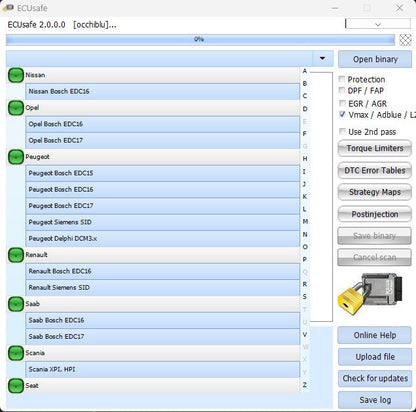Open the Torque Limiters tool
The height and width of the screenshot is (412, 416).
click(x=375, y=148)
